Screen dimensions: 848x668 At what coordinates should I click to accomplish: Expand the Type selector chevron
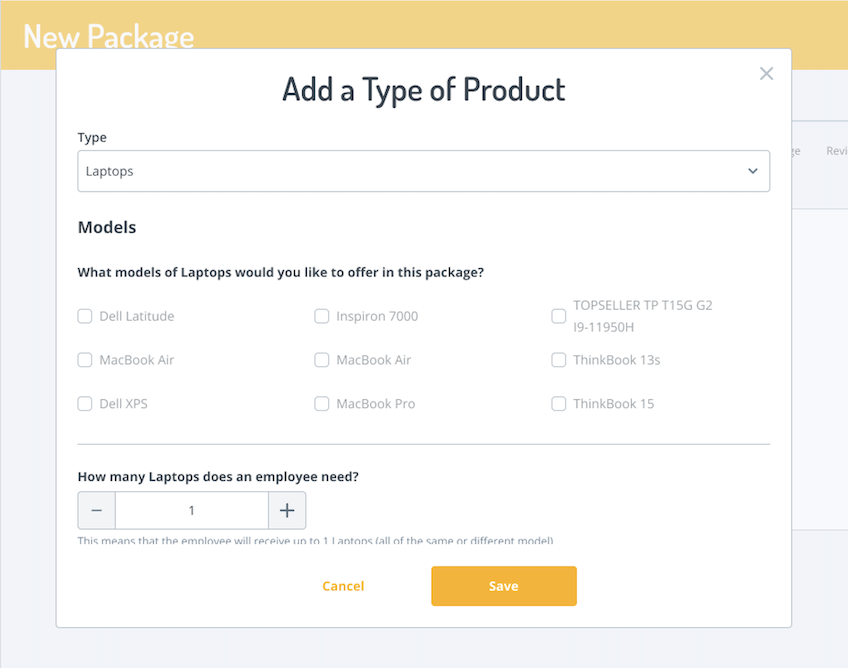(x=753, y=171)
